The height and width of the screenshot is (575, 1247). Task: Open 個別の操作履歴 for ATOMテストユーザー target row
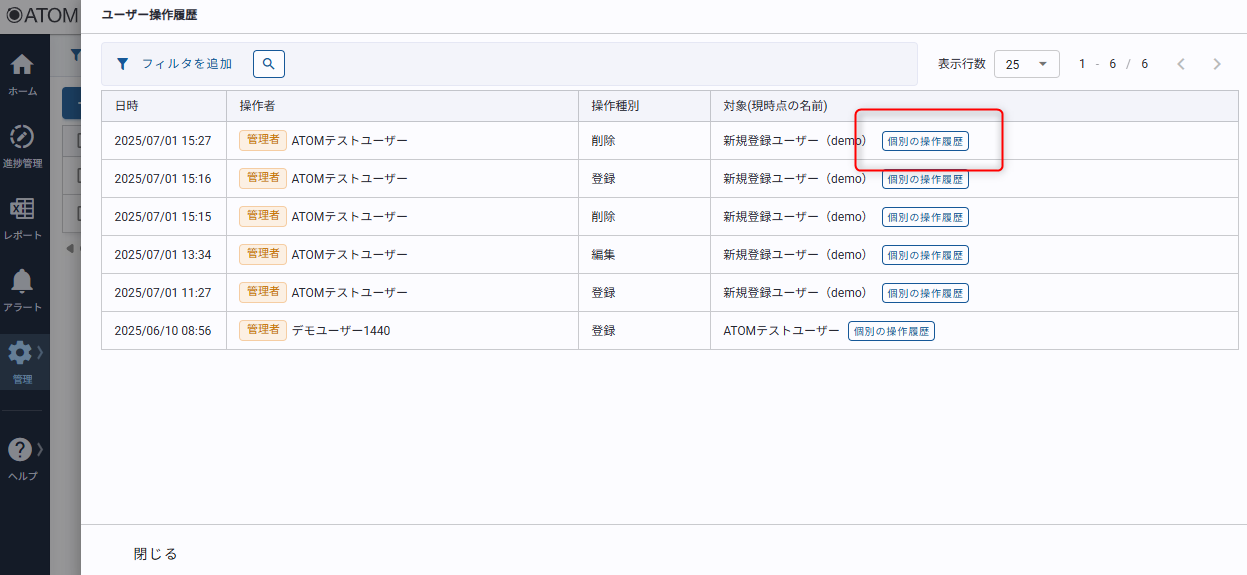tap(891, 331)
